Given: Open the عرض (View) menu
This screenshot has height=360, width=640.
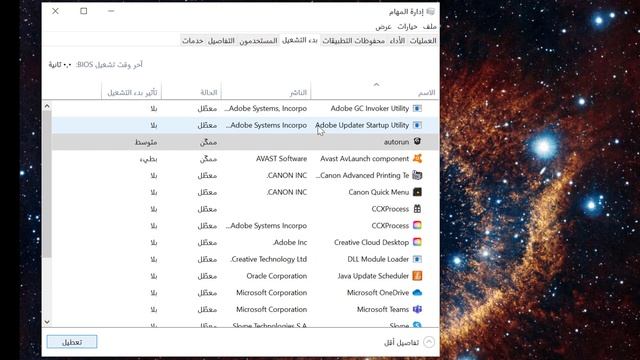Looking at the screenshot, I should [x=383, y=27].
